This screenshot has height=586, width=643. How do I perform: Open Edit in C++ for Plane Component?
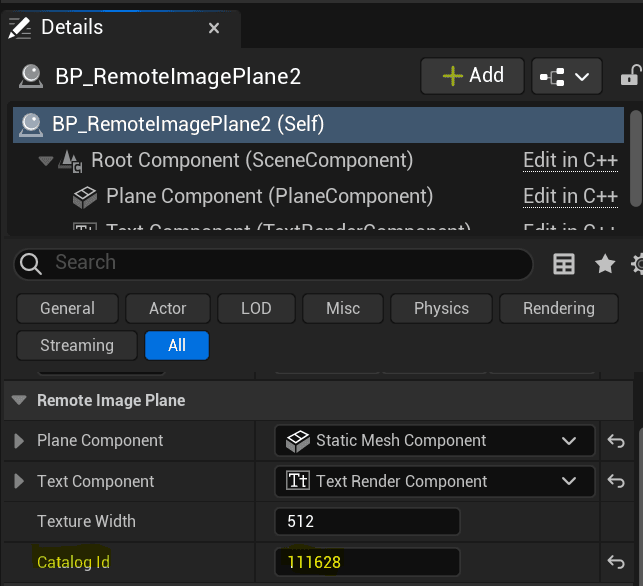coord(570,196)
